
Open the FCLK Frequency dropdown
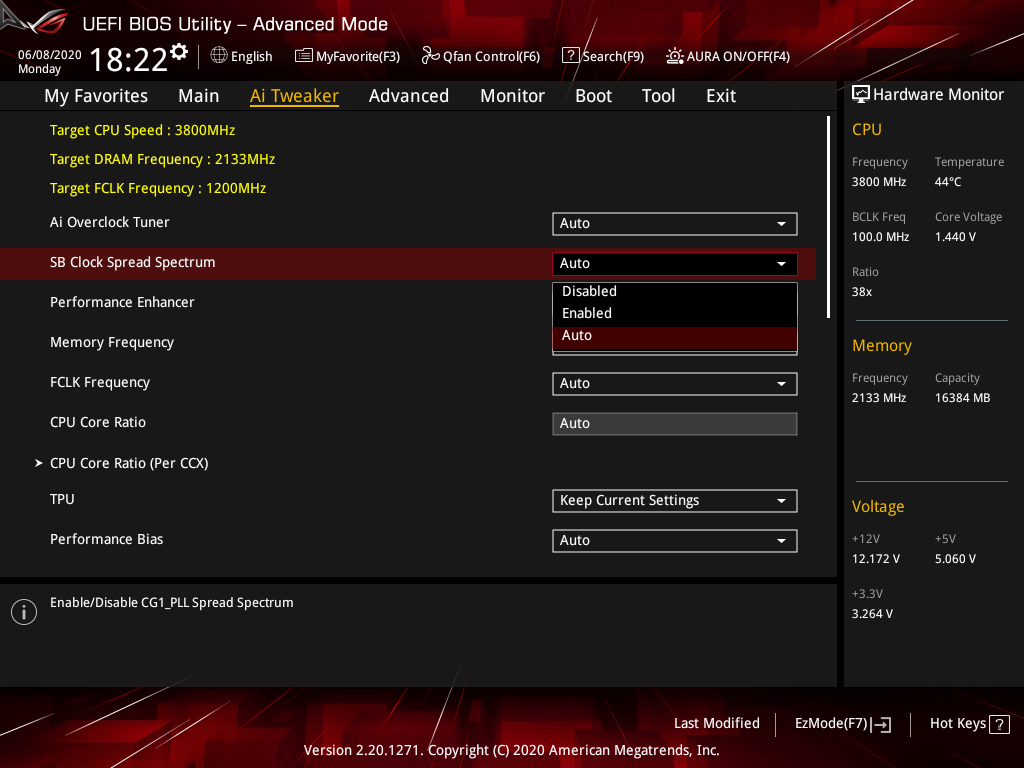point(675,383)
